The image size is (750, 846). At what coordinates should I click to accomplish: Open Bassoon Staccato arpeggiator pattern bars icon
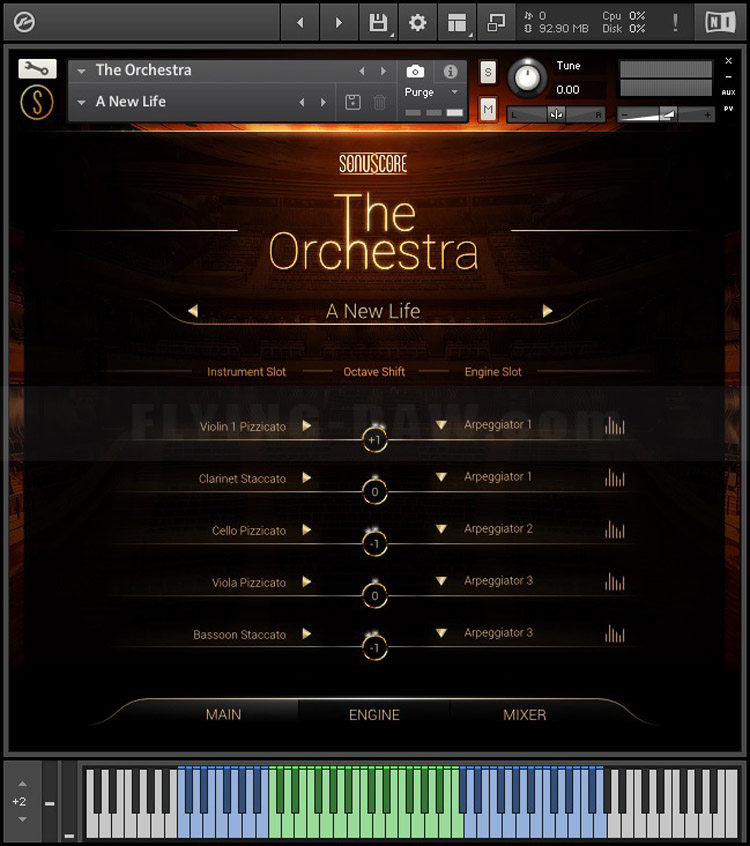tap(615, 633)
